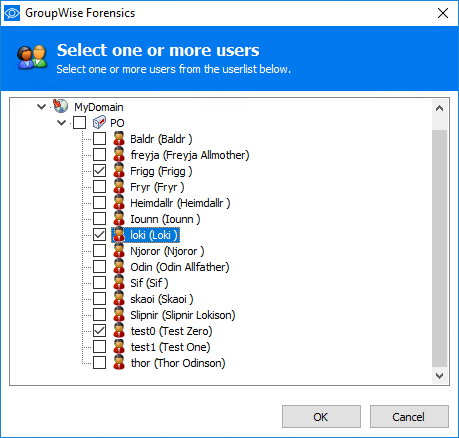Click the MyDomain globe icon
The height and width of the screenshot is (438, 459).
point(60,106)
